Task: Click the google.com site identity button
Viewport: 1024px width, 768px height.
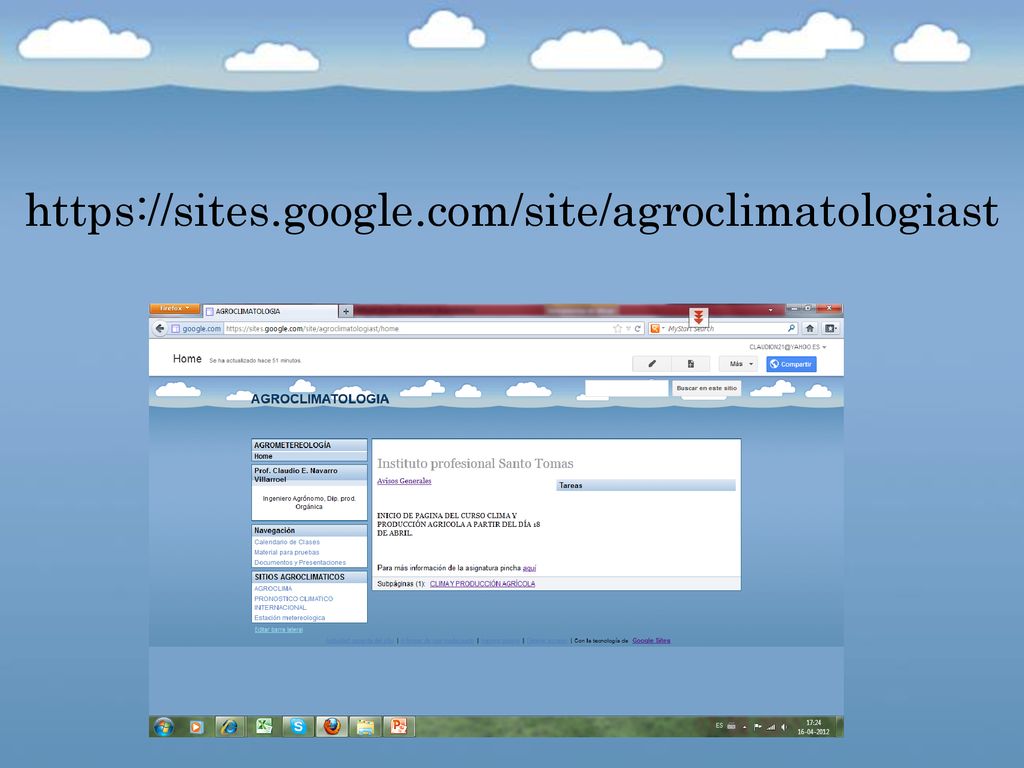Action: (x=196, y=328)
